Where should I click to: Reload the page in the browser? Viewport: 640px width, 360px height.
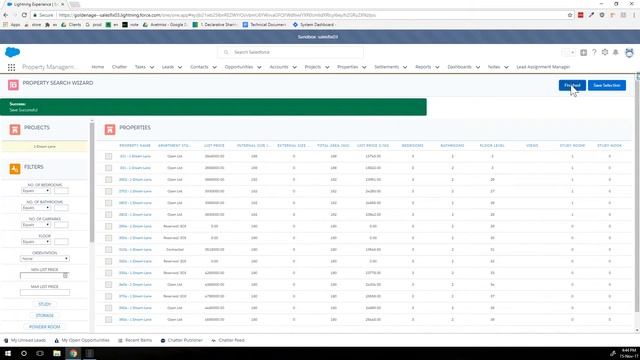[x=24, y=15]
